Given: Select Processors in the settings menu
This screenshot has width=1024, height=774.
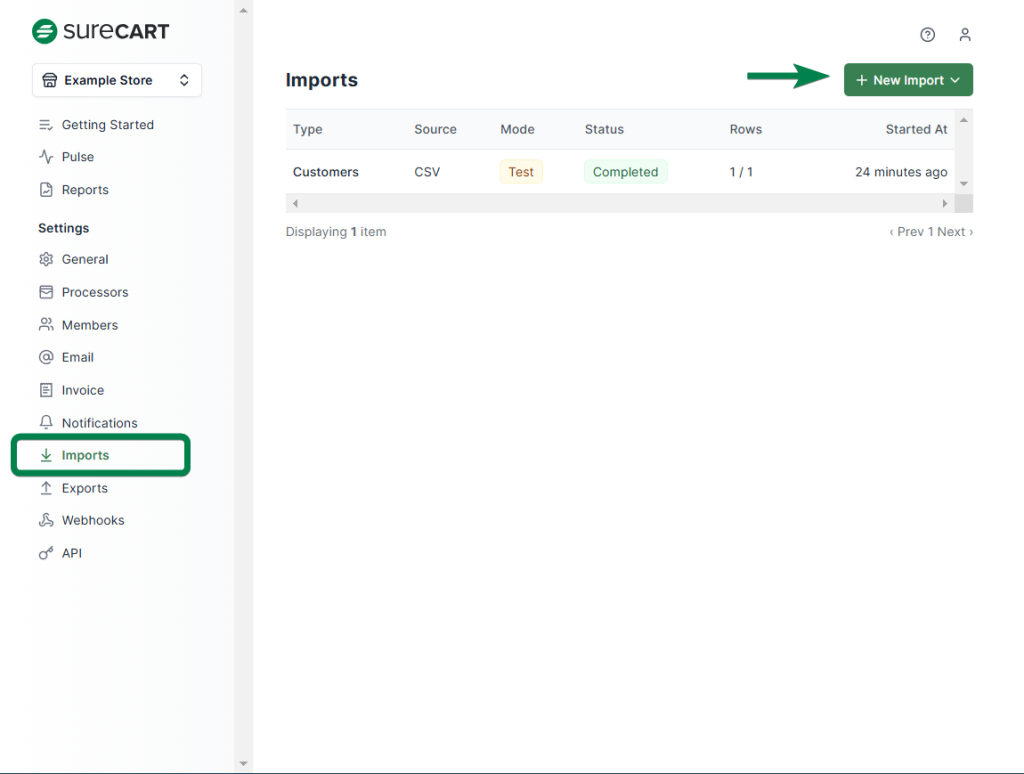Looking at the screenshot, I should tap(95, 292).
